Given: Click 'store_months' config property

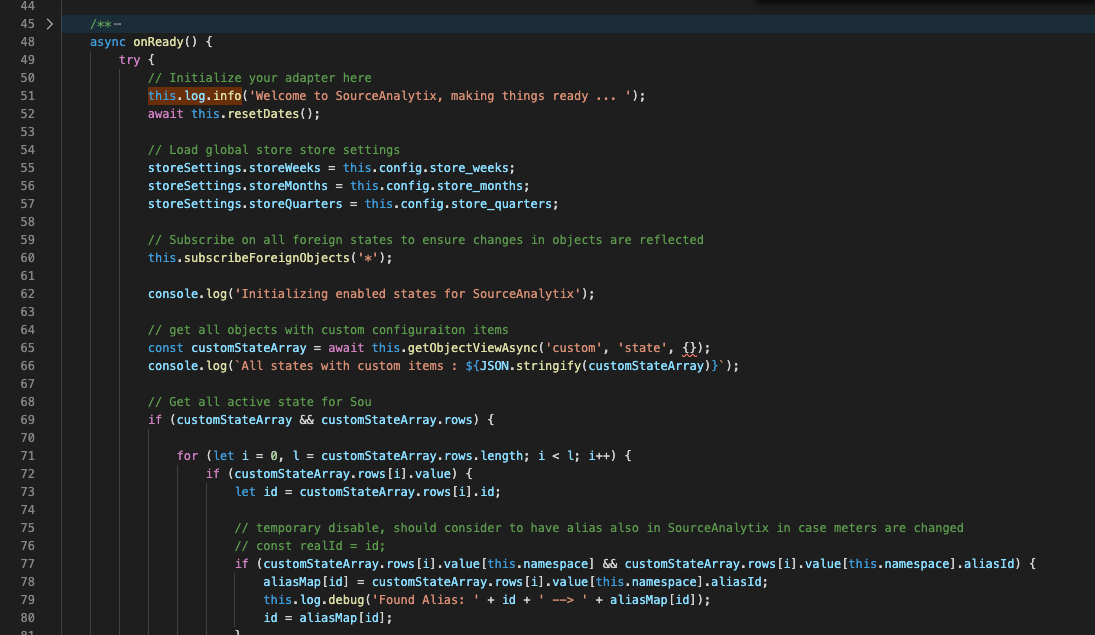Looking at the screenshot, I should click(x=480, y=187).
